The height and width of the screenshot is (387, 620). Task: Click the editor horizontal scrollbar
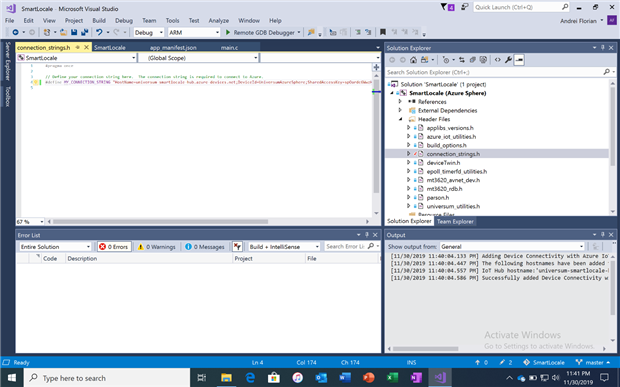(x=160, y=222)
